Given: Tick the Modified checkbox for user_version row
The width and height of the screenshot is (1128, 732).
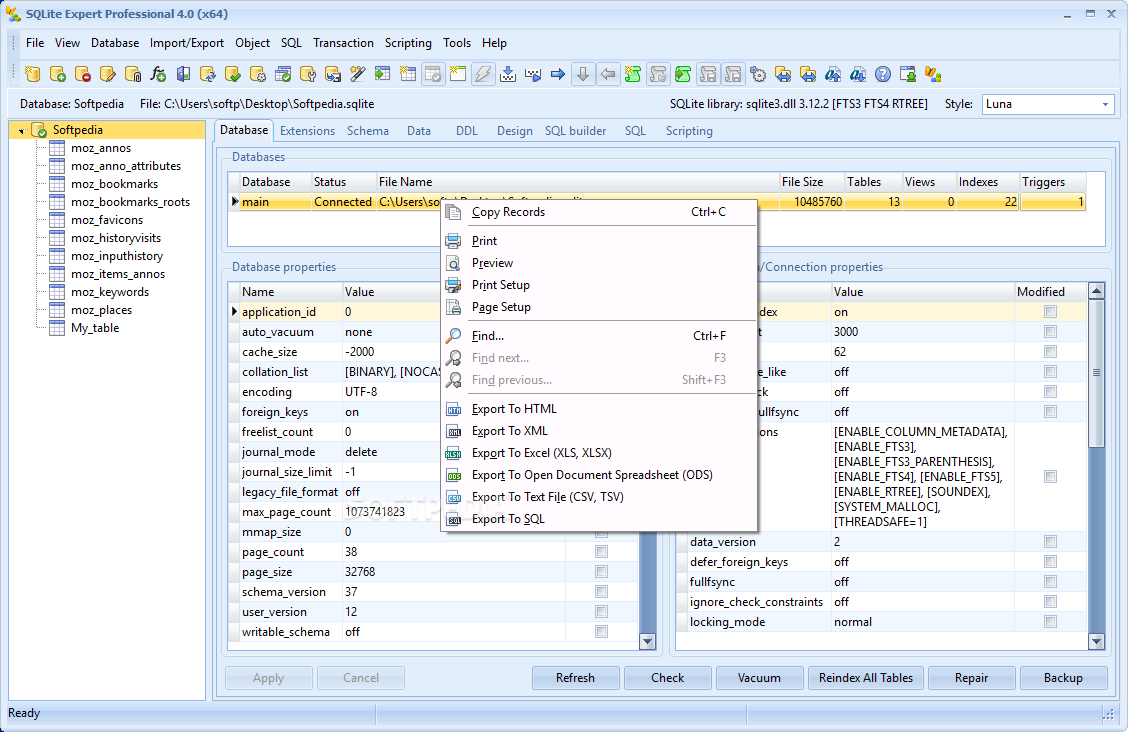Looking at the screenshot, I should coord(601,612).
